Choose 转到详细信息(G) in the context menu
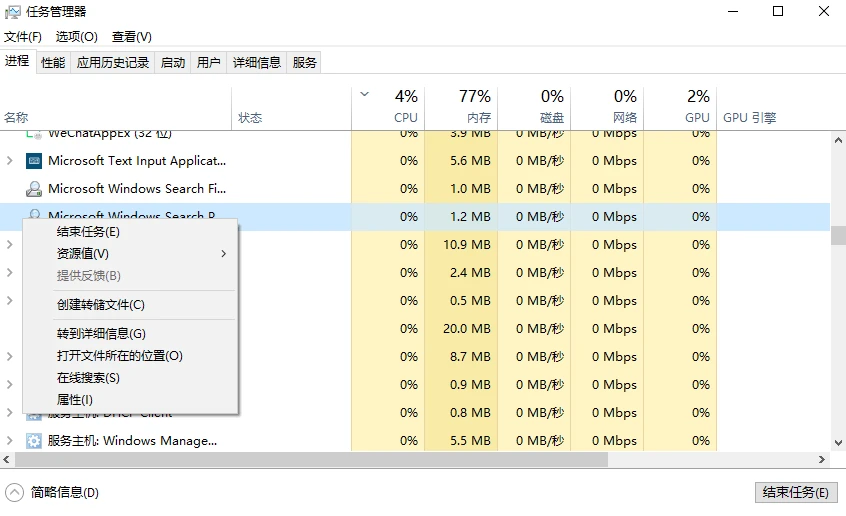The image size is (846, 516). click(x=101, y=334)
